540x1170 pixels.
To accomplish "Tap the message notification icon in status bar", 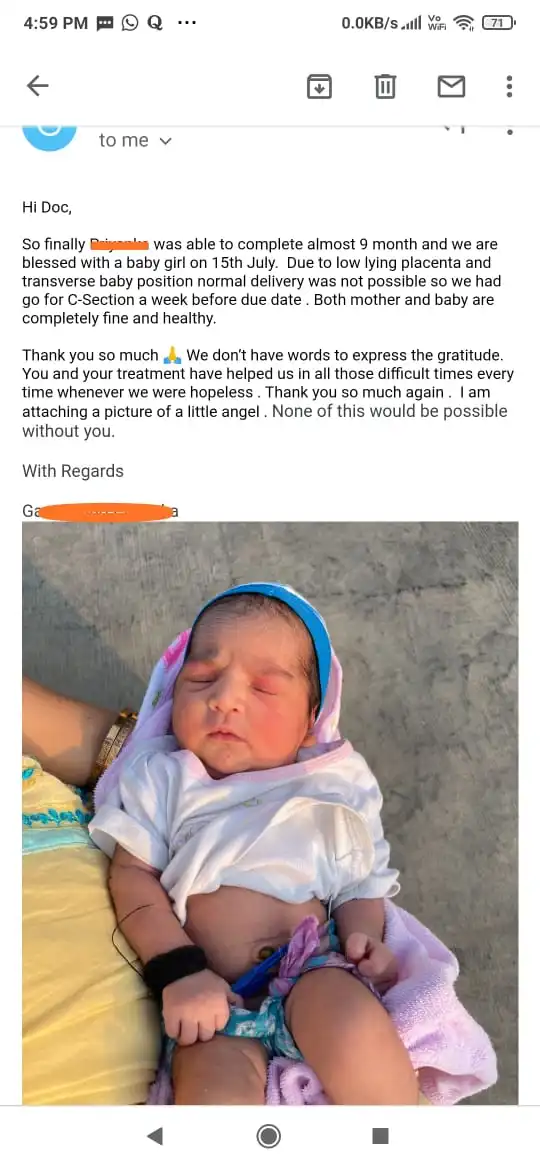I will click(x=105, y=23).
